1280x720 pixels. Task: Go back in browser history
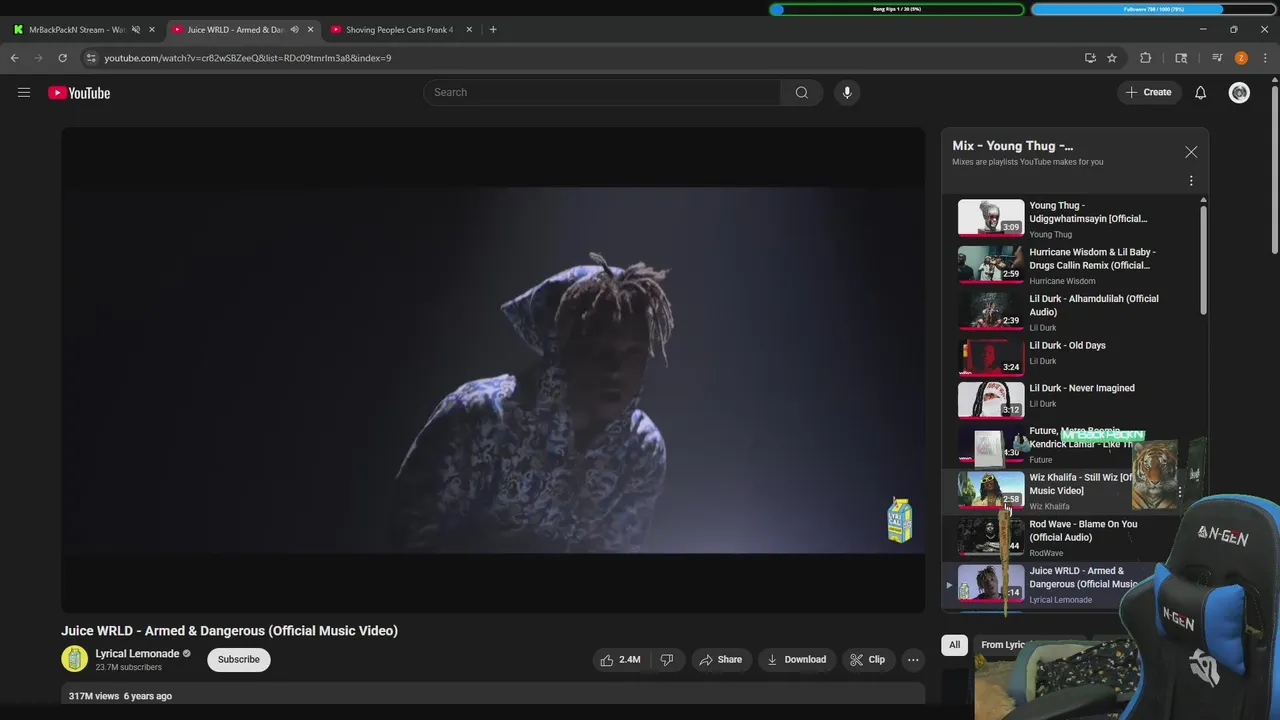click(14, 58)
